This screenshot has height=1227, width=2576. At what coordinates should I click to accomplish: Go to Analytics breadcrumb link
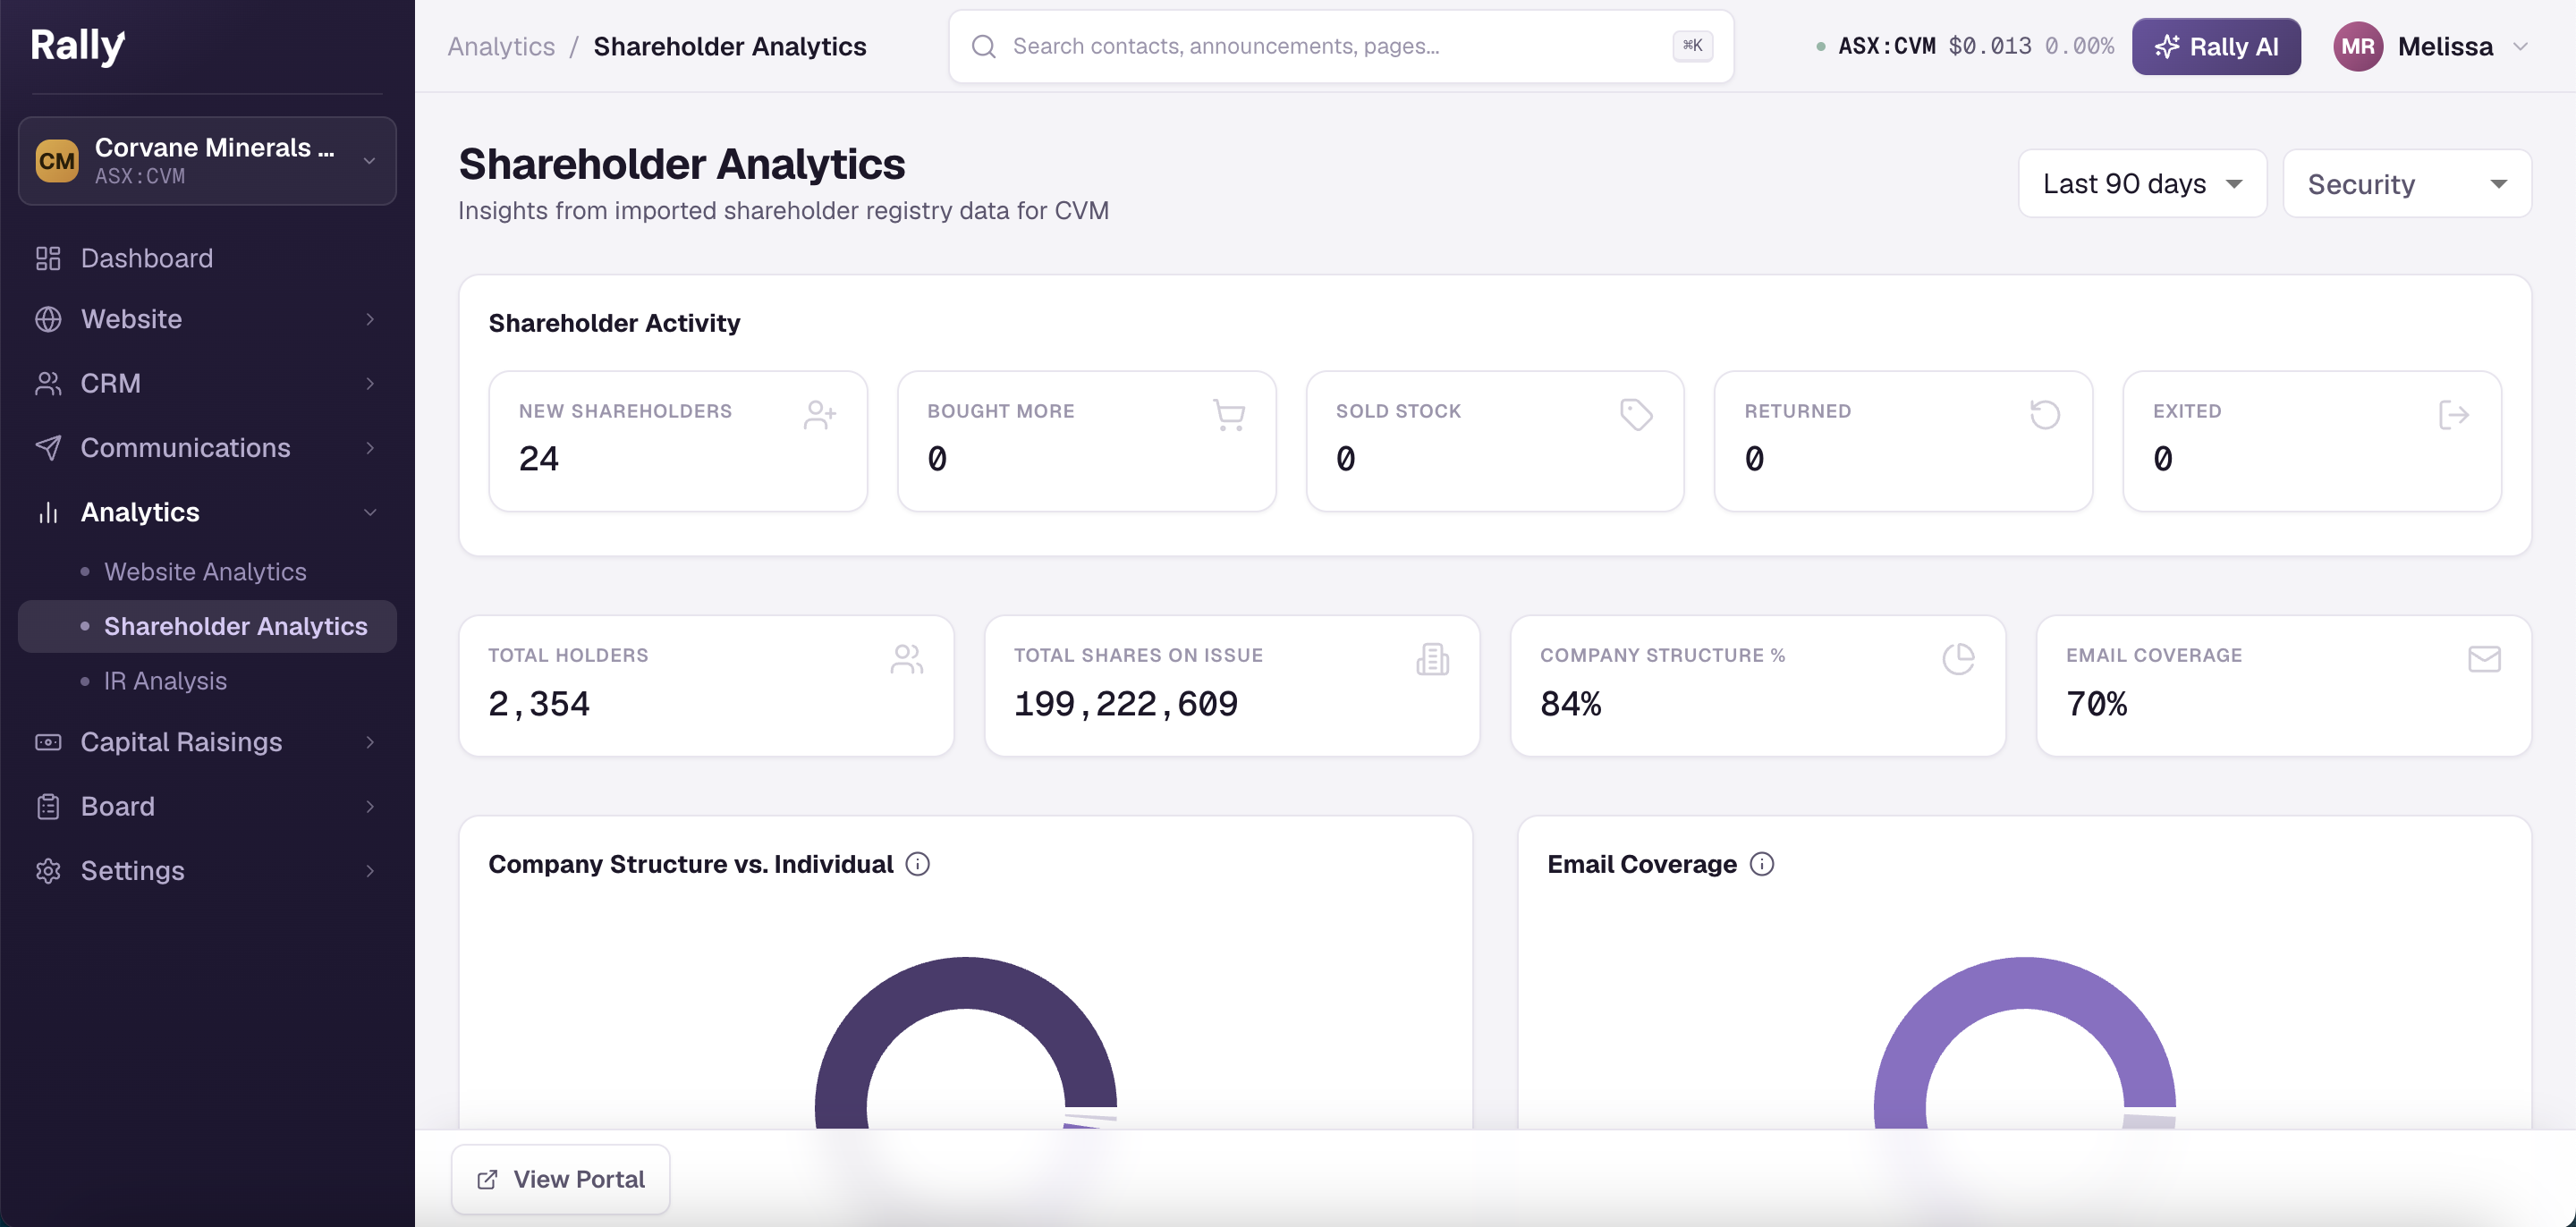coord(500,47)
